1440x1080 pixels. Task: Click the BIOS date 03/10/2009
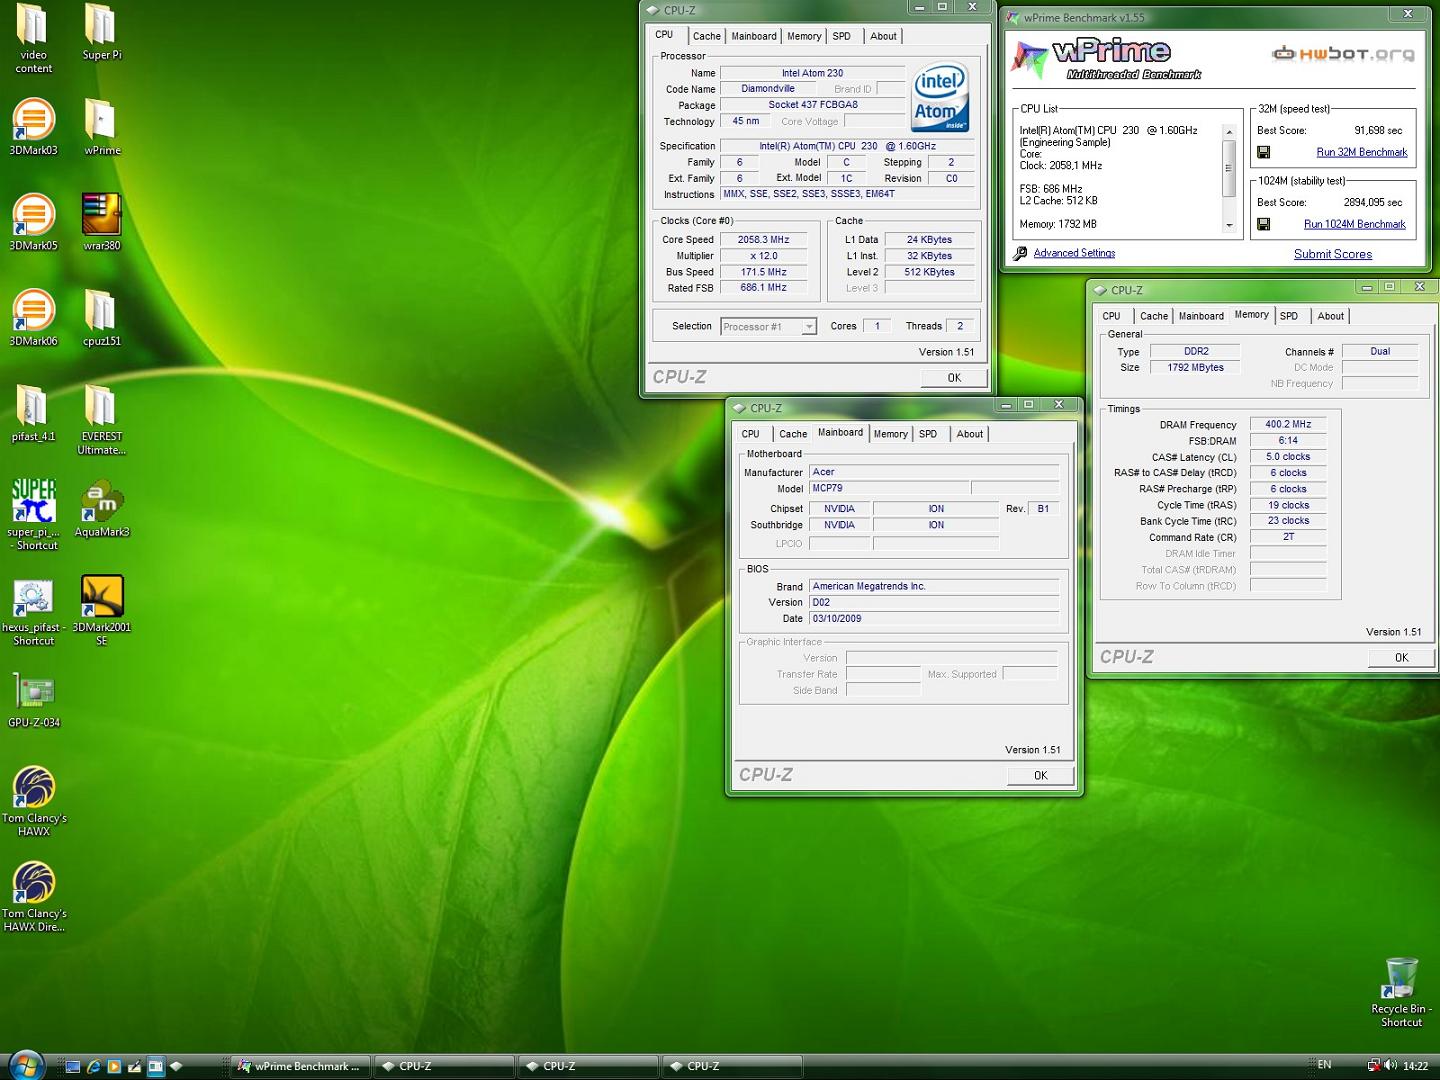(x=934, y=618)
